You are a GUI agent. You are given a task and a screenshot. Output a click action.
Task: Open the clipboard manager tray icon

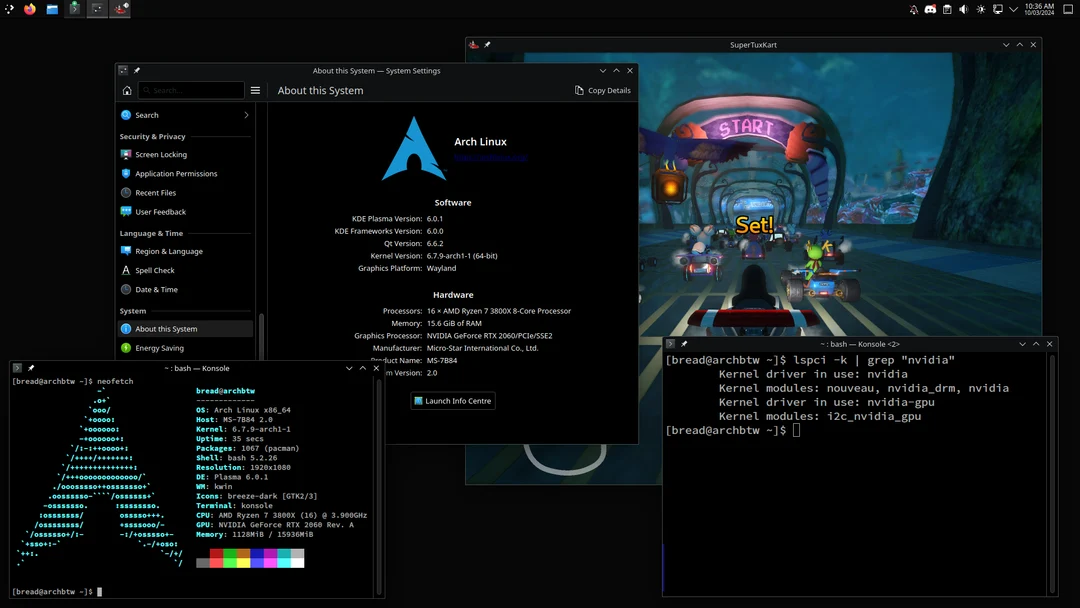pos(946,9)
